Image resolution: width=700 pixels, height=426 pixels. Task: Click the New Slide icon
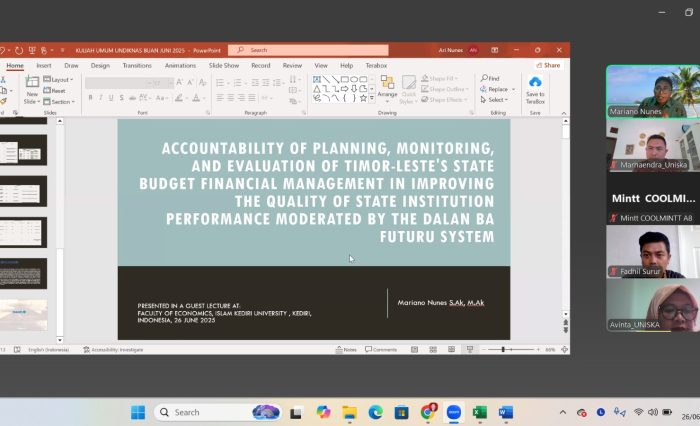tap(32, 84)
